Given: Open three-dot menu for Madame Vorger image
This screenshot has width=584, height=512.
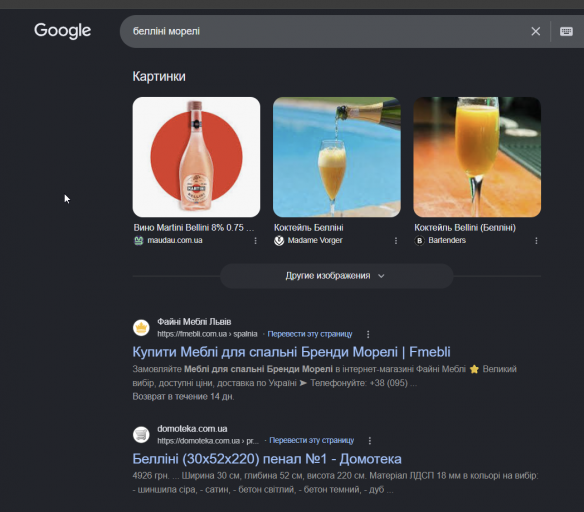Looking at the screenshot, I should point(396,241).
